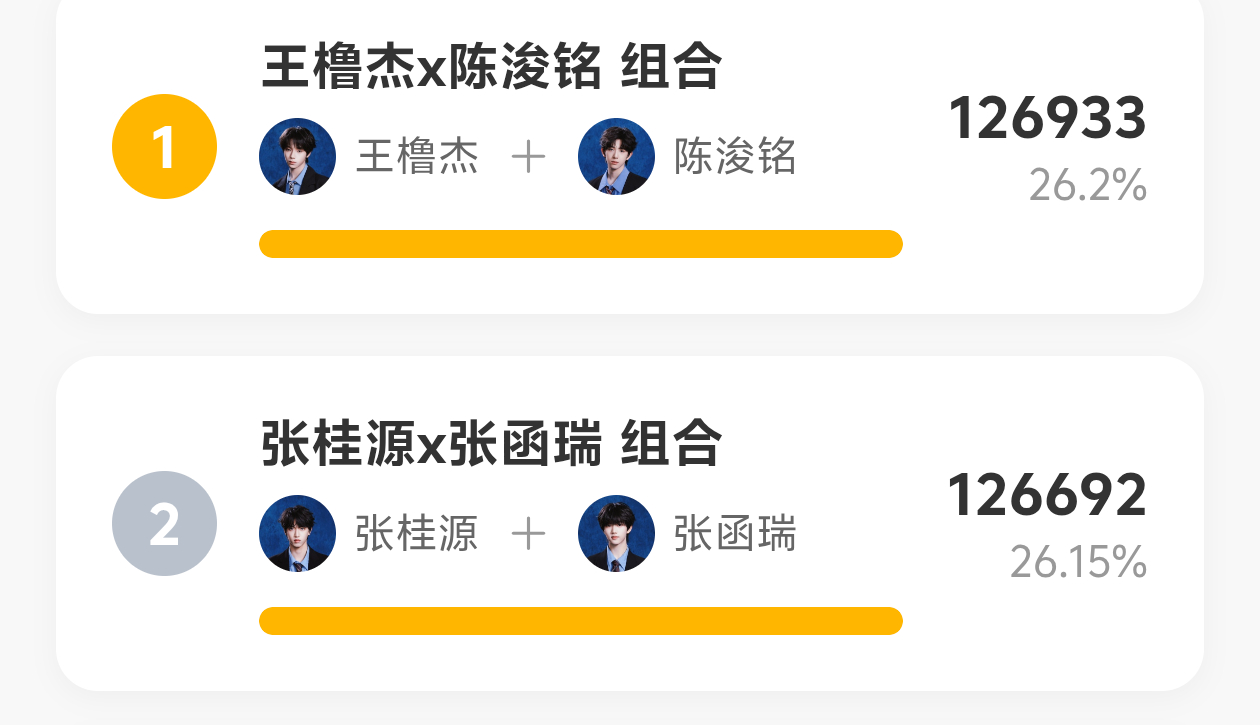Image resolution: width=1260 pixels, height=725 pixels.
Task: Click the plus sign between 张桂源 and 张函瑞
Action: coord(528,534)
